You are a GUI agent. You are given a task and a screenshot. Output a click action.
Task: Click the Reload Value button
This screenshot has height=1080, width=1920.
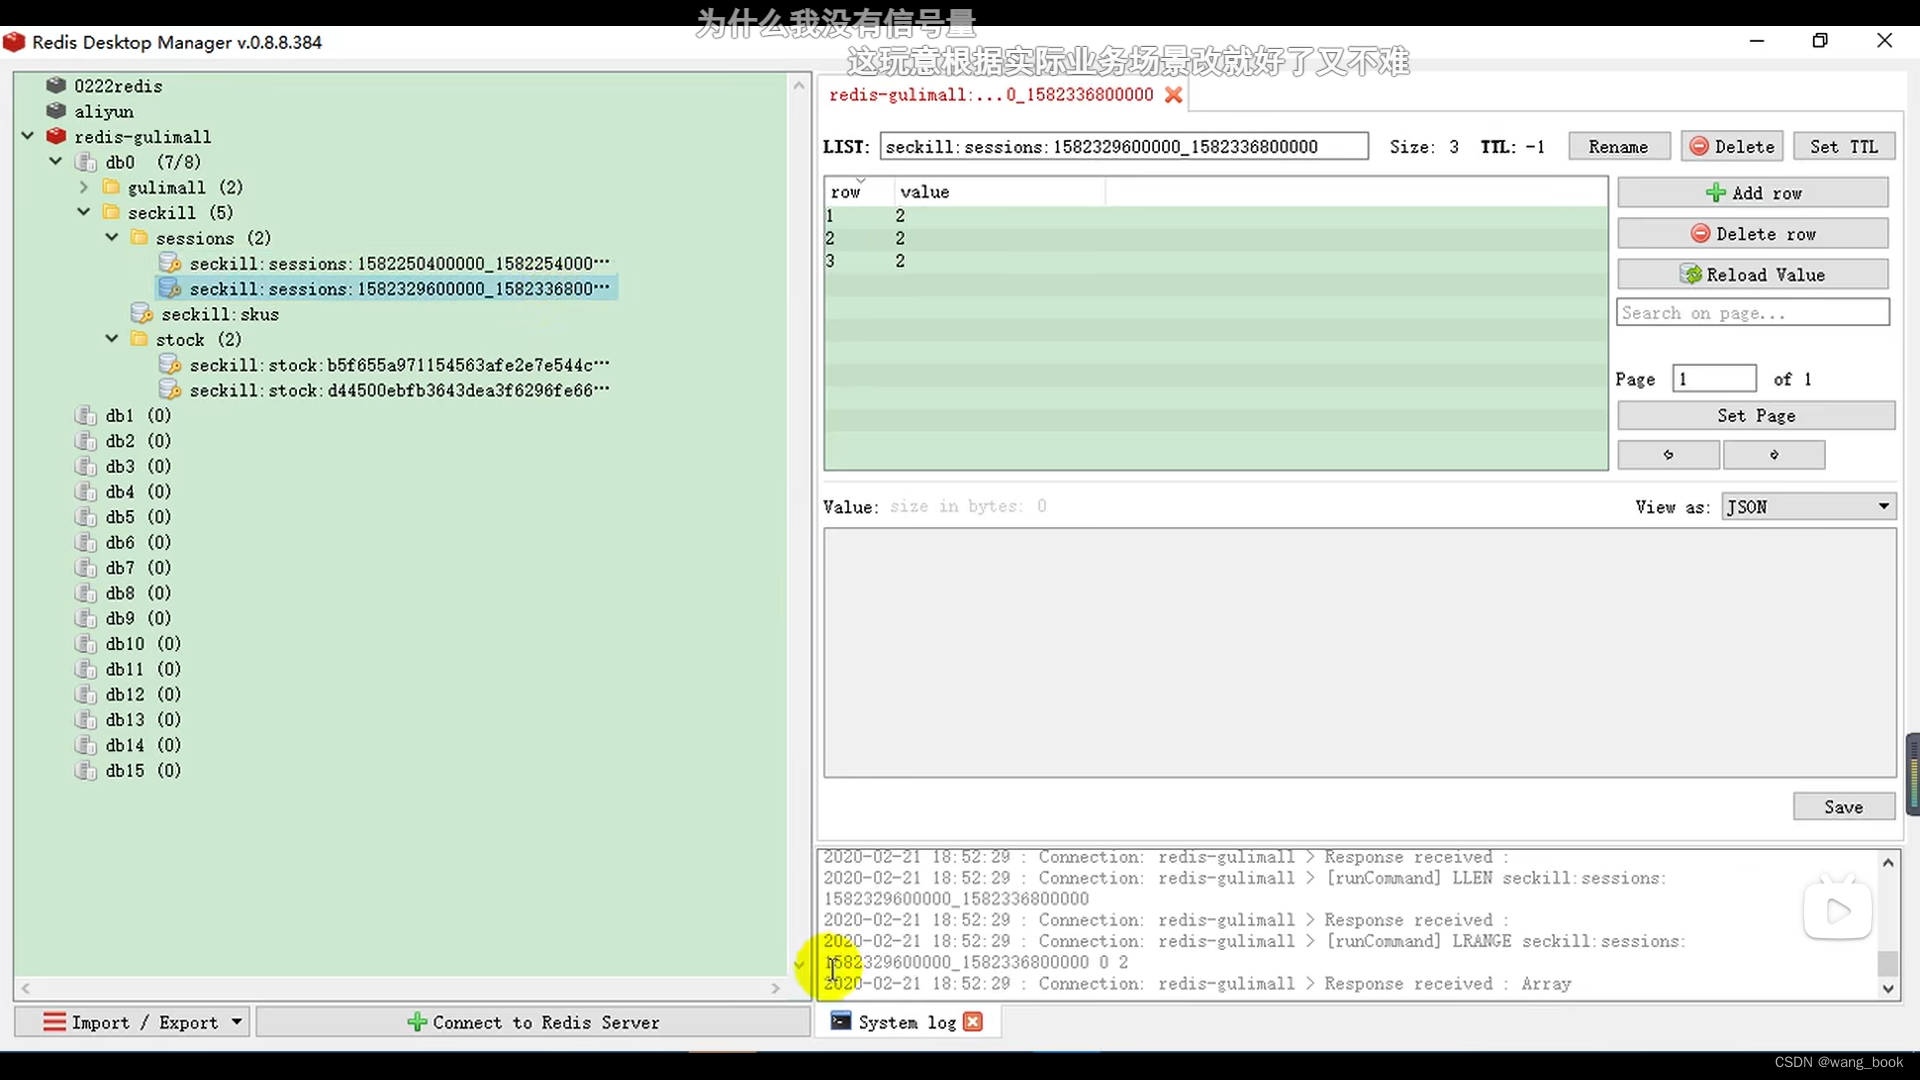[x=1753, y=275]
